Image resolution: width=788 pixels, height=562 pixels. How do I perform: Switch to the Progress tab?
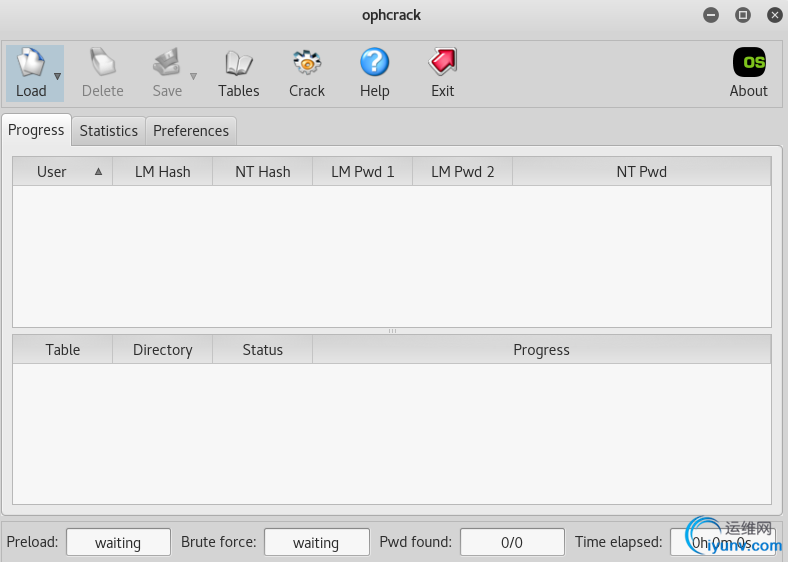pos(36,130)
